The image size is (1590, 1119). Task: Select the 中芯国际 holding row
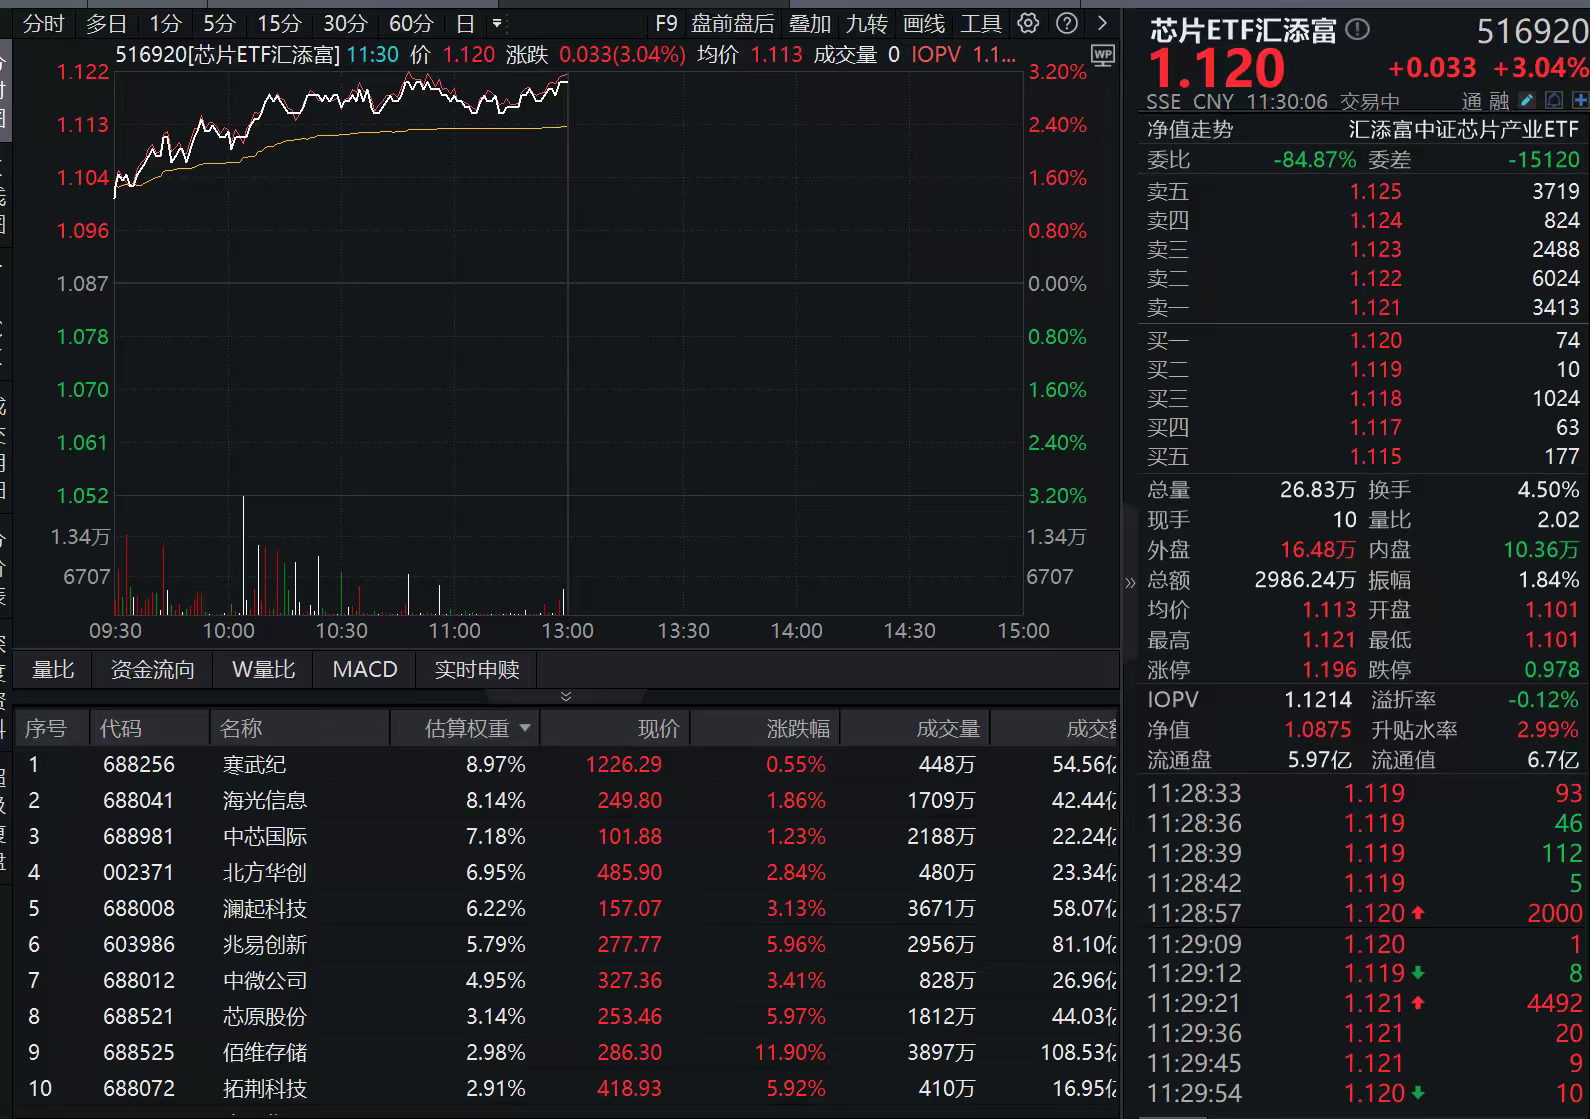pos(567,837)
